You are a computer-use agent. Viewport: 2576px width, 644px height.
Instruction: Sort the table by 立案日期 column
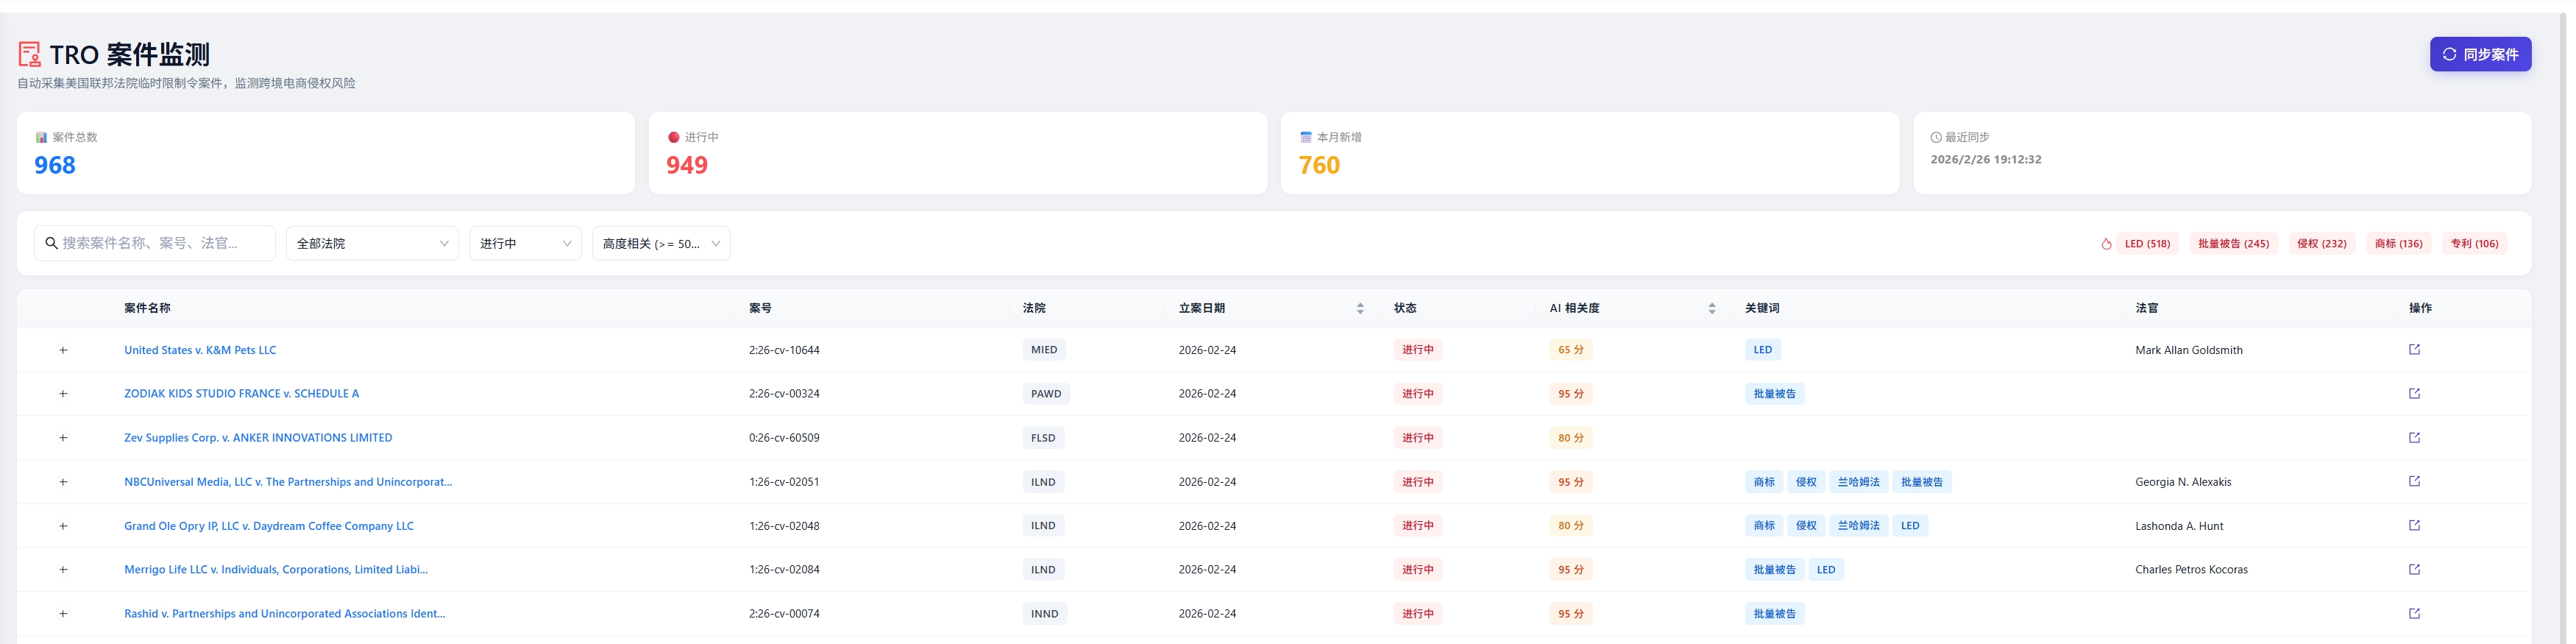pyautogui.click(x=1359, y=309)
